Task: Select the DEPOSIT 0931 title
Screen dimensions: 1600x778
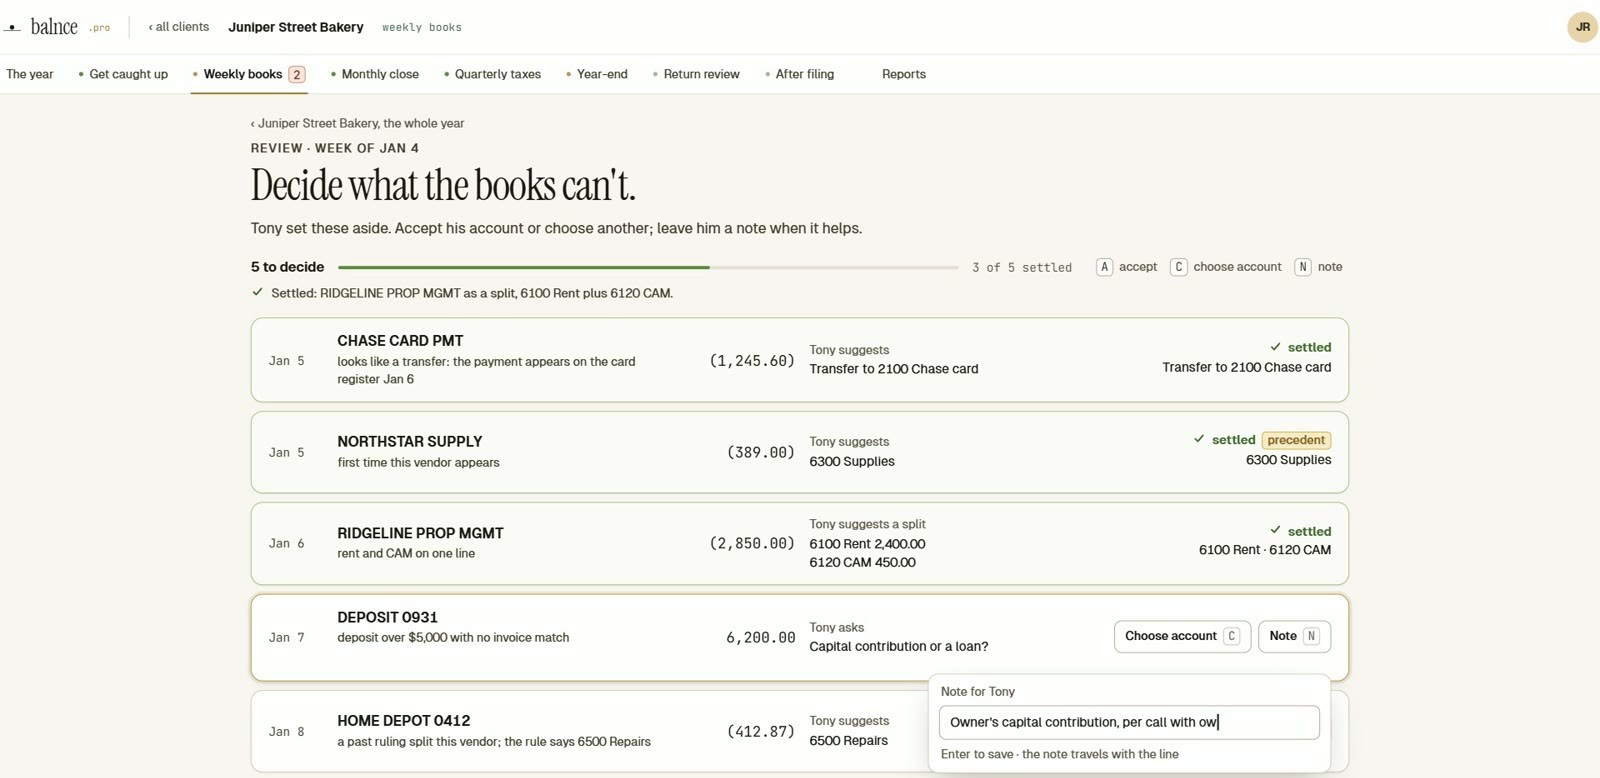Action: tap(387, 617)
